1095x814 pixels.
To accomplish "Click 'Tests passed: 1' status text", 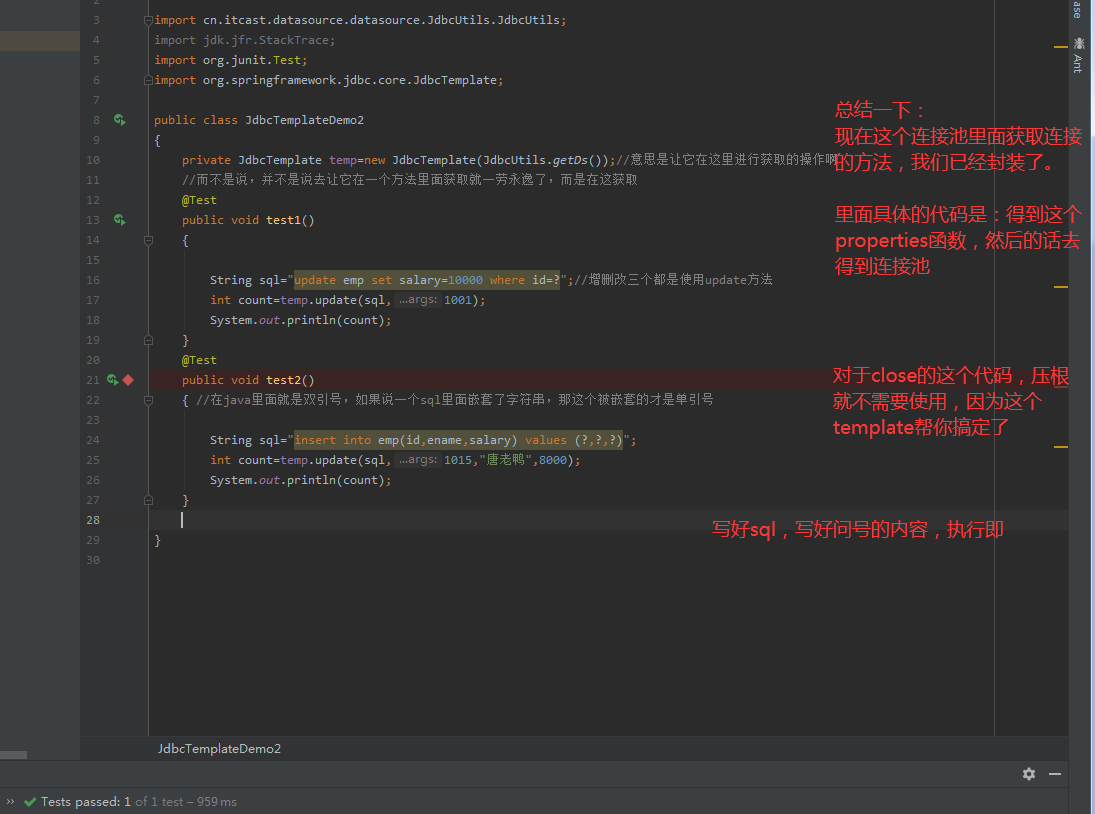I will click(x=86, y=801).
